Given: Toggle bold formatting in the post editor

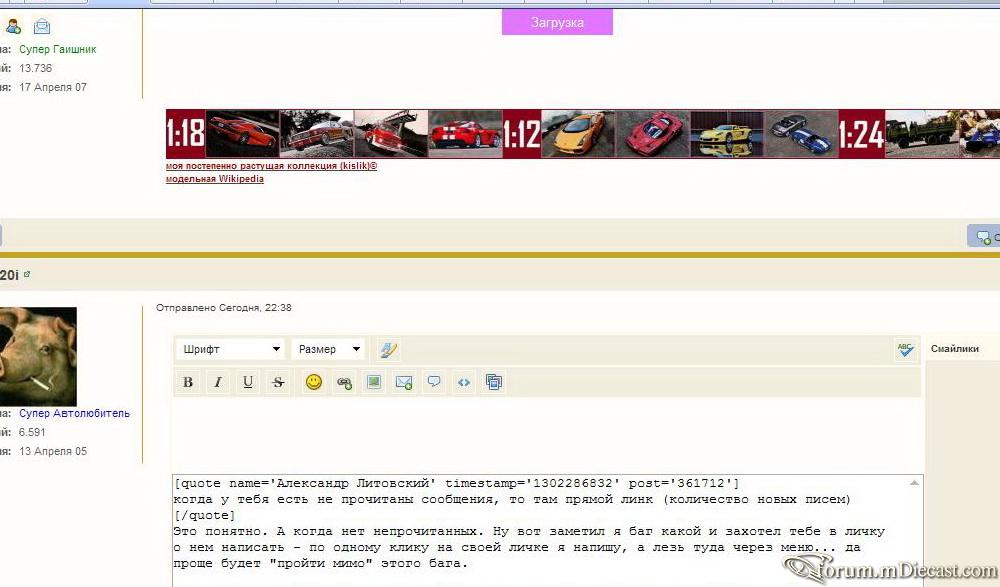Looking at the screenshot, I should [x=188, y=382].
